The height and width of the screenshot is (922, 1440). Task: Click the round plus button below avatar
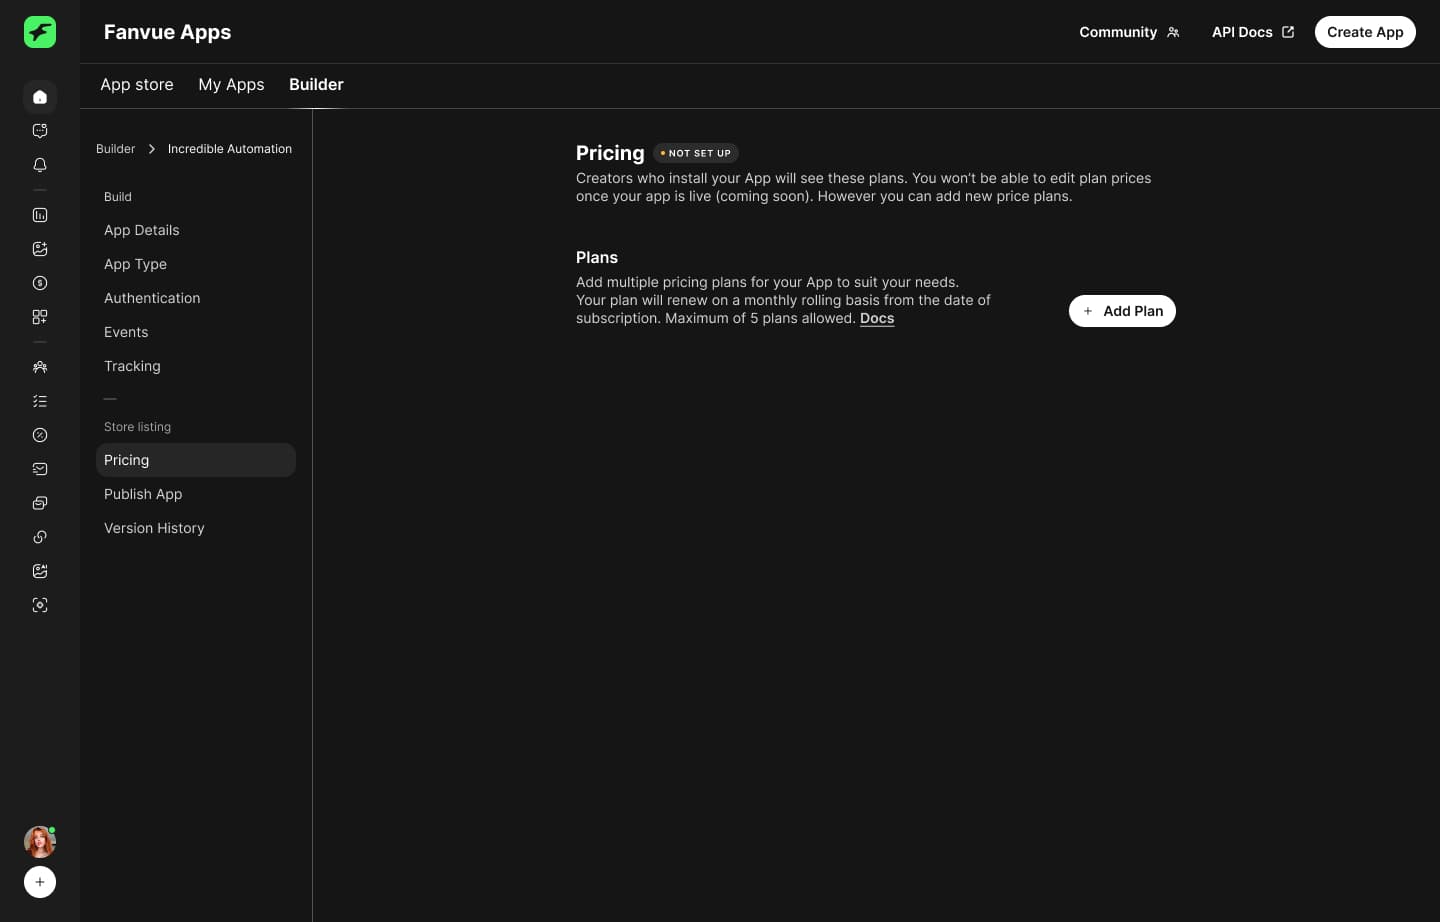(40, 882)
